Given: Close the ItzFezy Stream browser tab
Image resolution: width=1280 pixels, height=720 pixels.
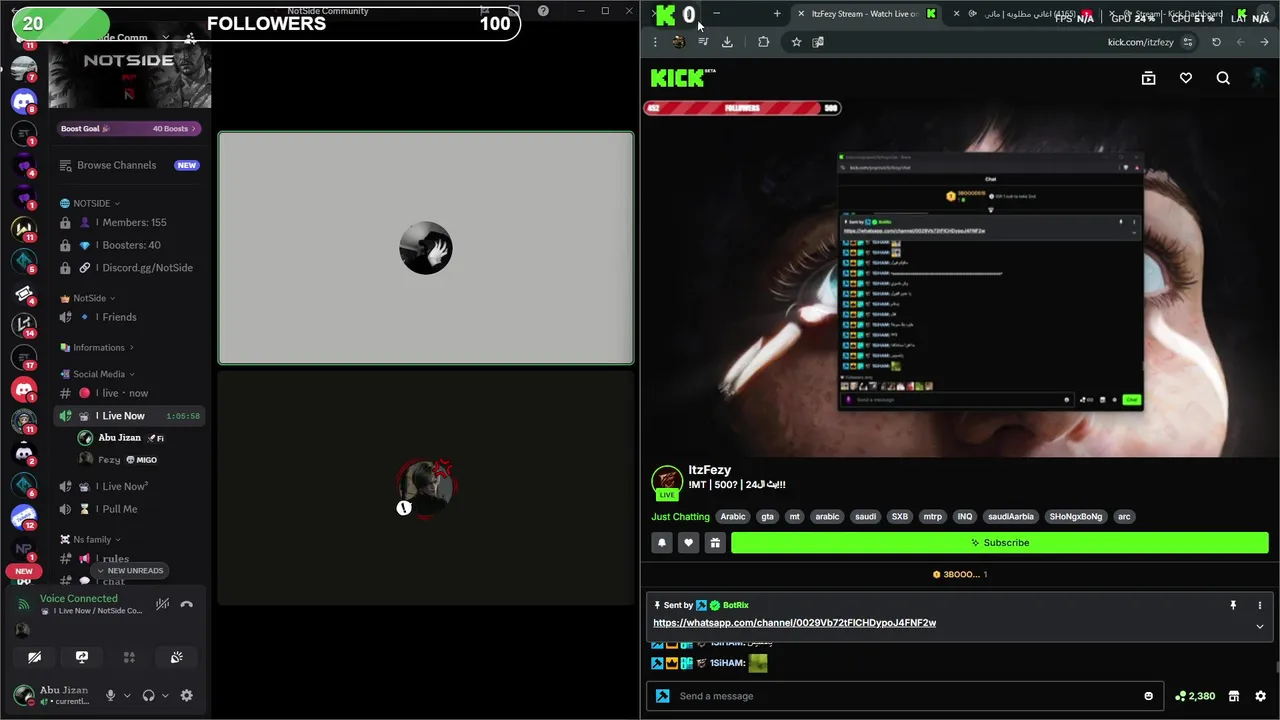Looking at the screenshot, I should [800, 14].
